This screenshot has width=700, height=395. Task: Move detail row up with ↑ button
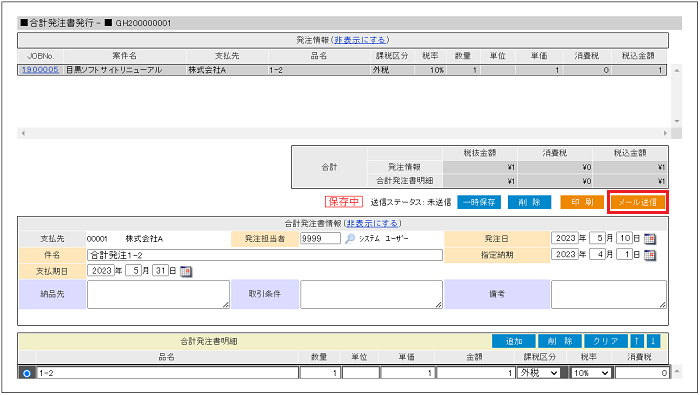(x=637, y=341)
